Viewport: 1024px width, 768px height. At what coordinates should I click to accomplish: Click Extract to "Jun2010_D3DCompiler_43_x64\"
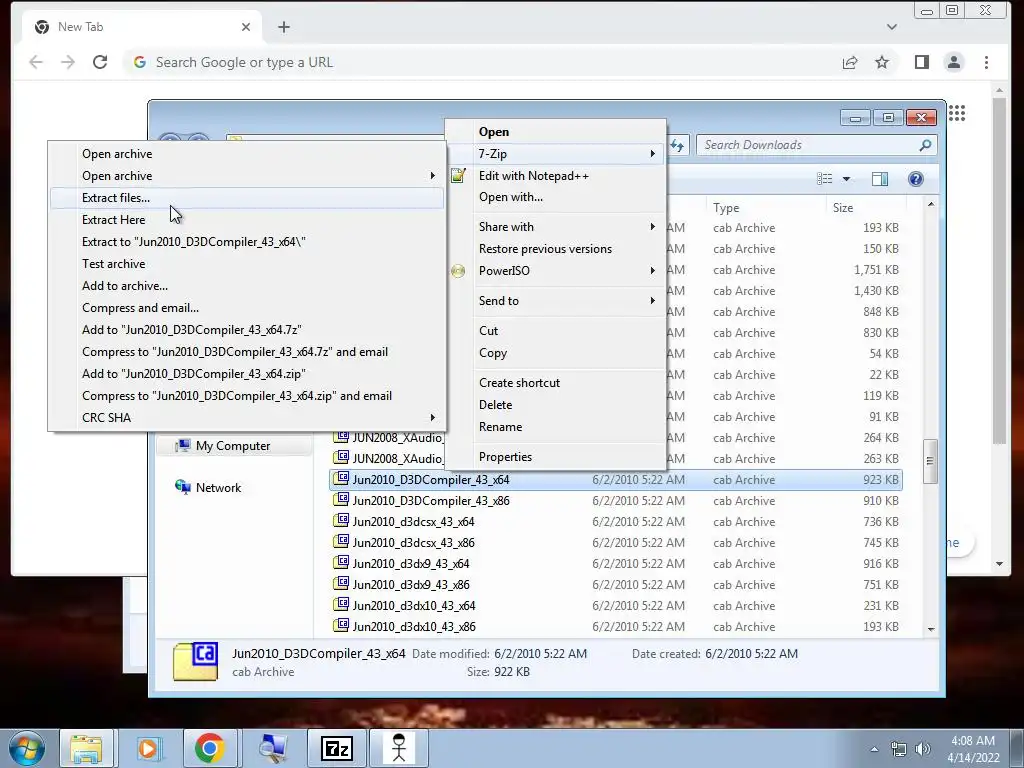[247, 242]
